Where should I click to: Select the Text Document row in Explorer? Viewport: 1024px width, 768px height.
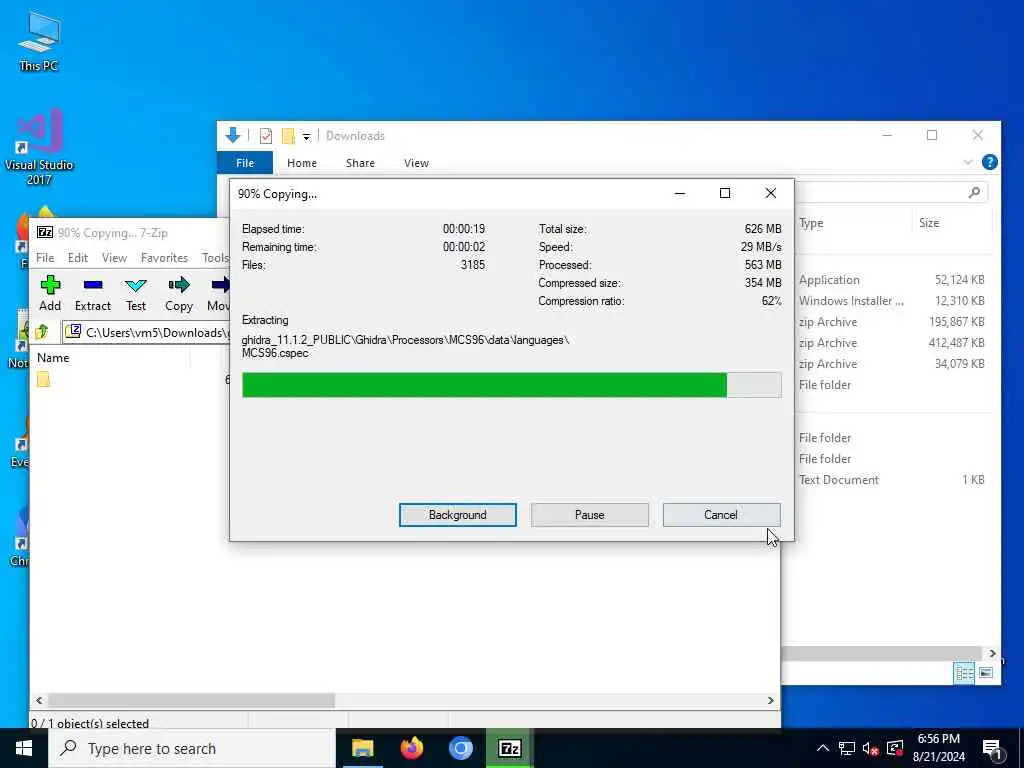tap(891, 479)
